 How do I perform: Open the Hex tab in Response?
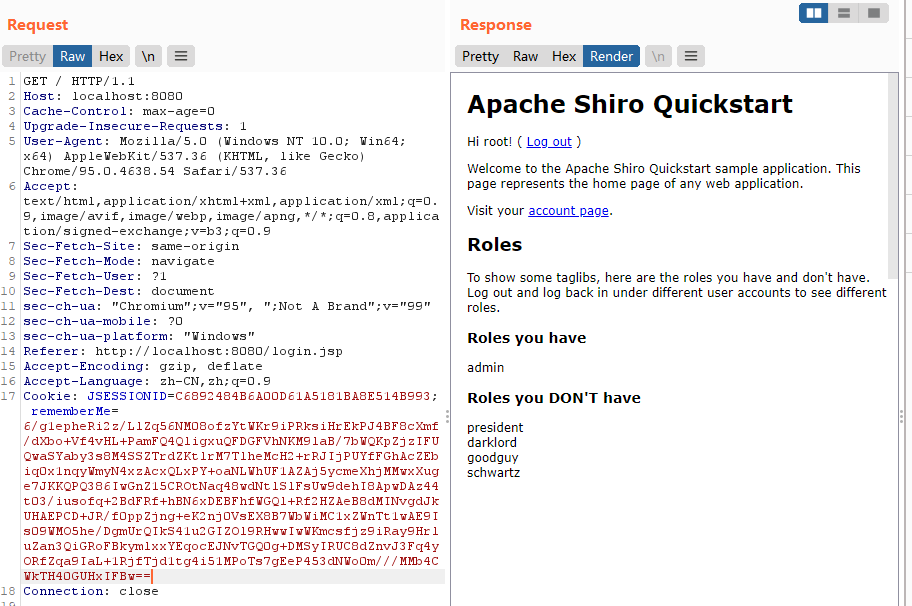tap(564, 56)
